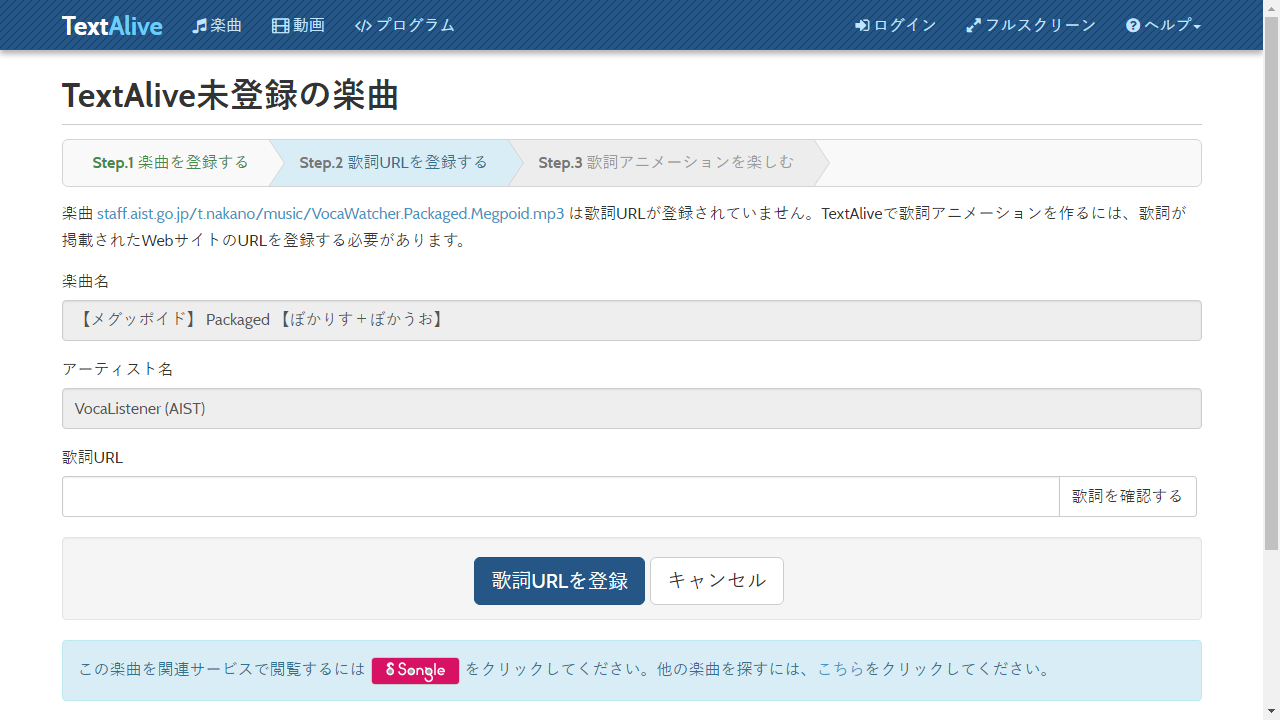The height and width of the screenshot is (720, 1280).
Task: Click the キャンセル button
Action: 716,581
